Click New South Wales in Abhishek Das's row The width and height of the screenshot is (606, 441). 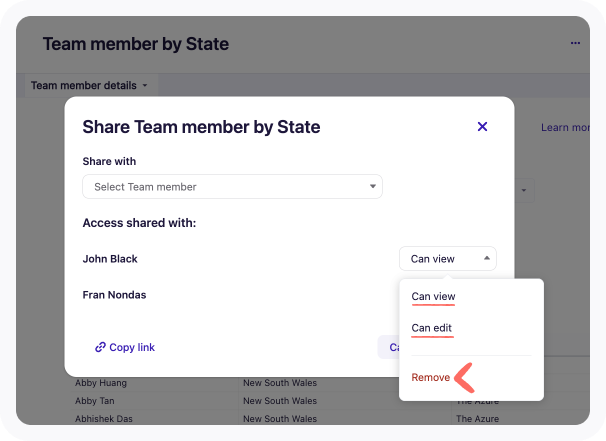280,419
